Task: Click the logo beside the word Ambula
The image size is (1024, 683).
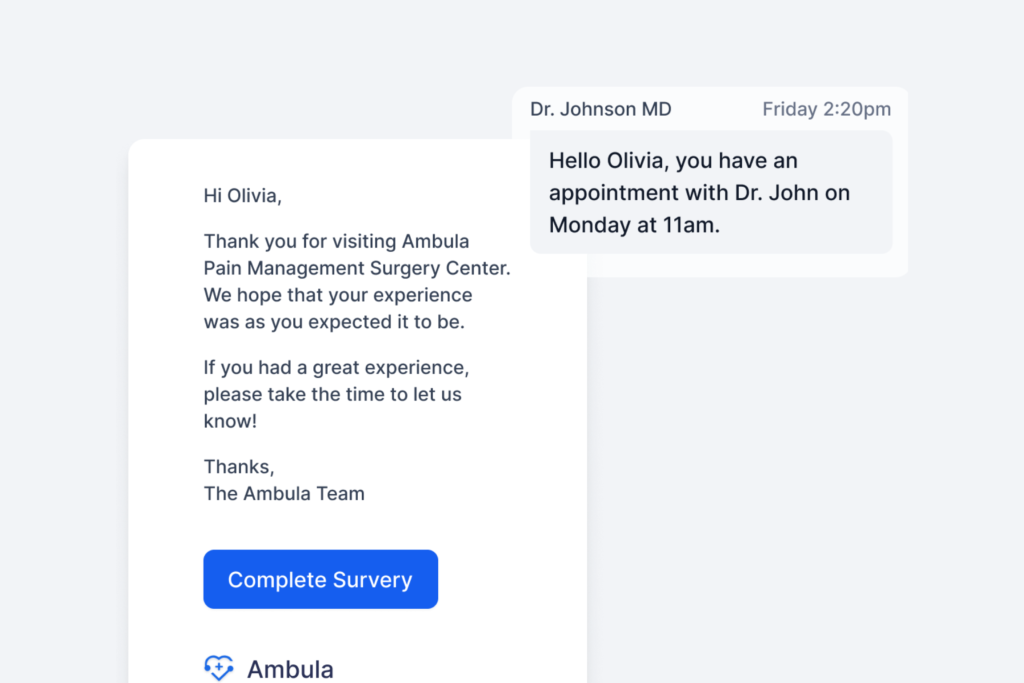Action: pyautogui.click(x=219, y=667)
